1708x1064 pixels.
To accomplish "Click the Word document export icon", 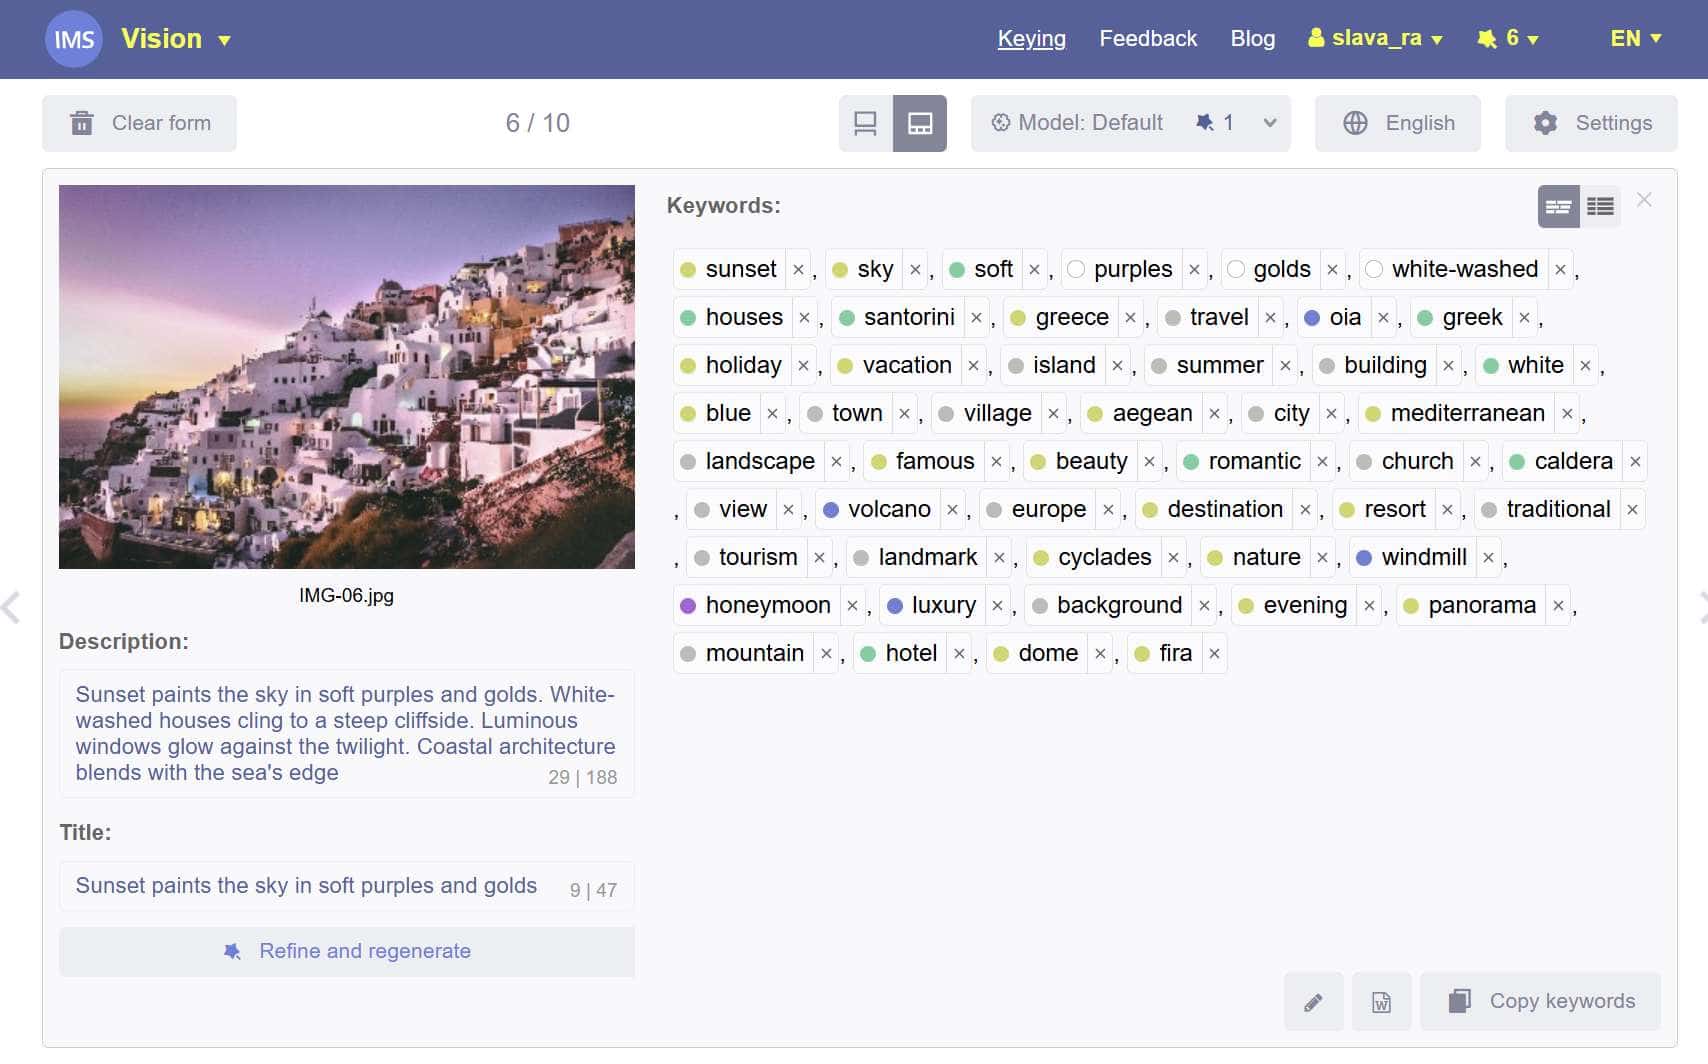I will [x=1381, y=1001].
